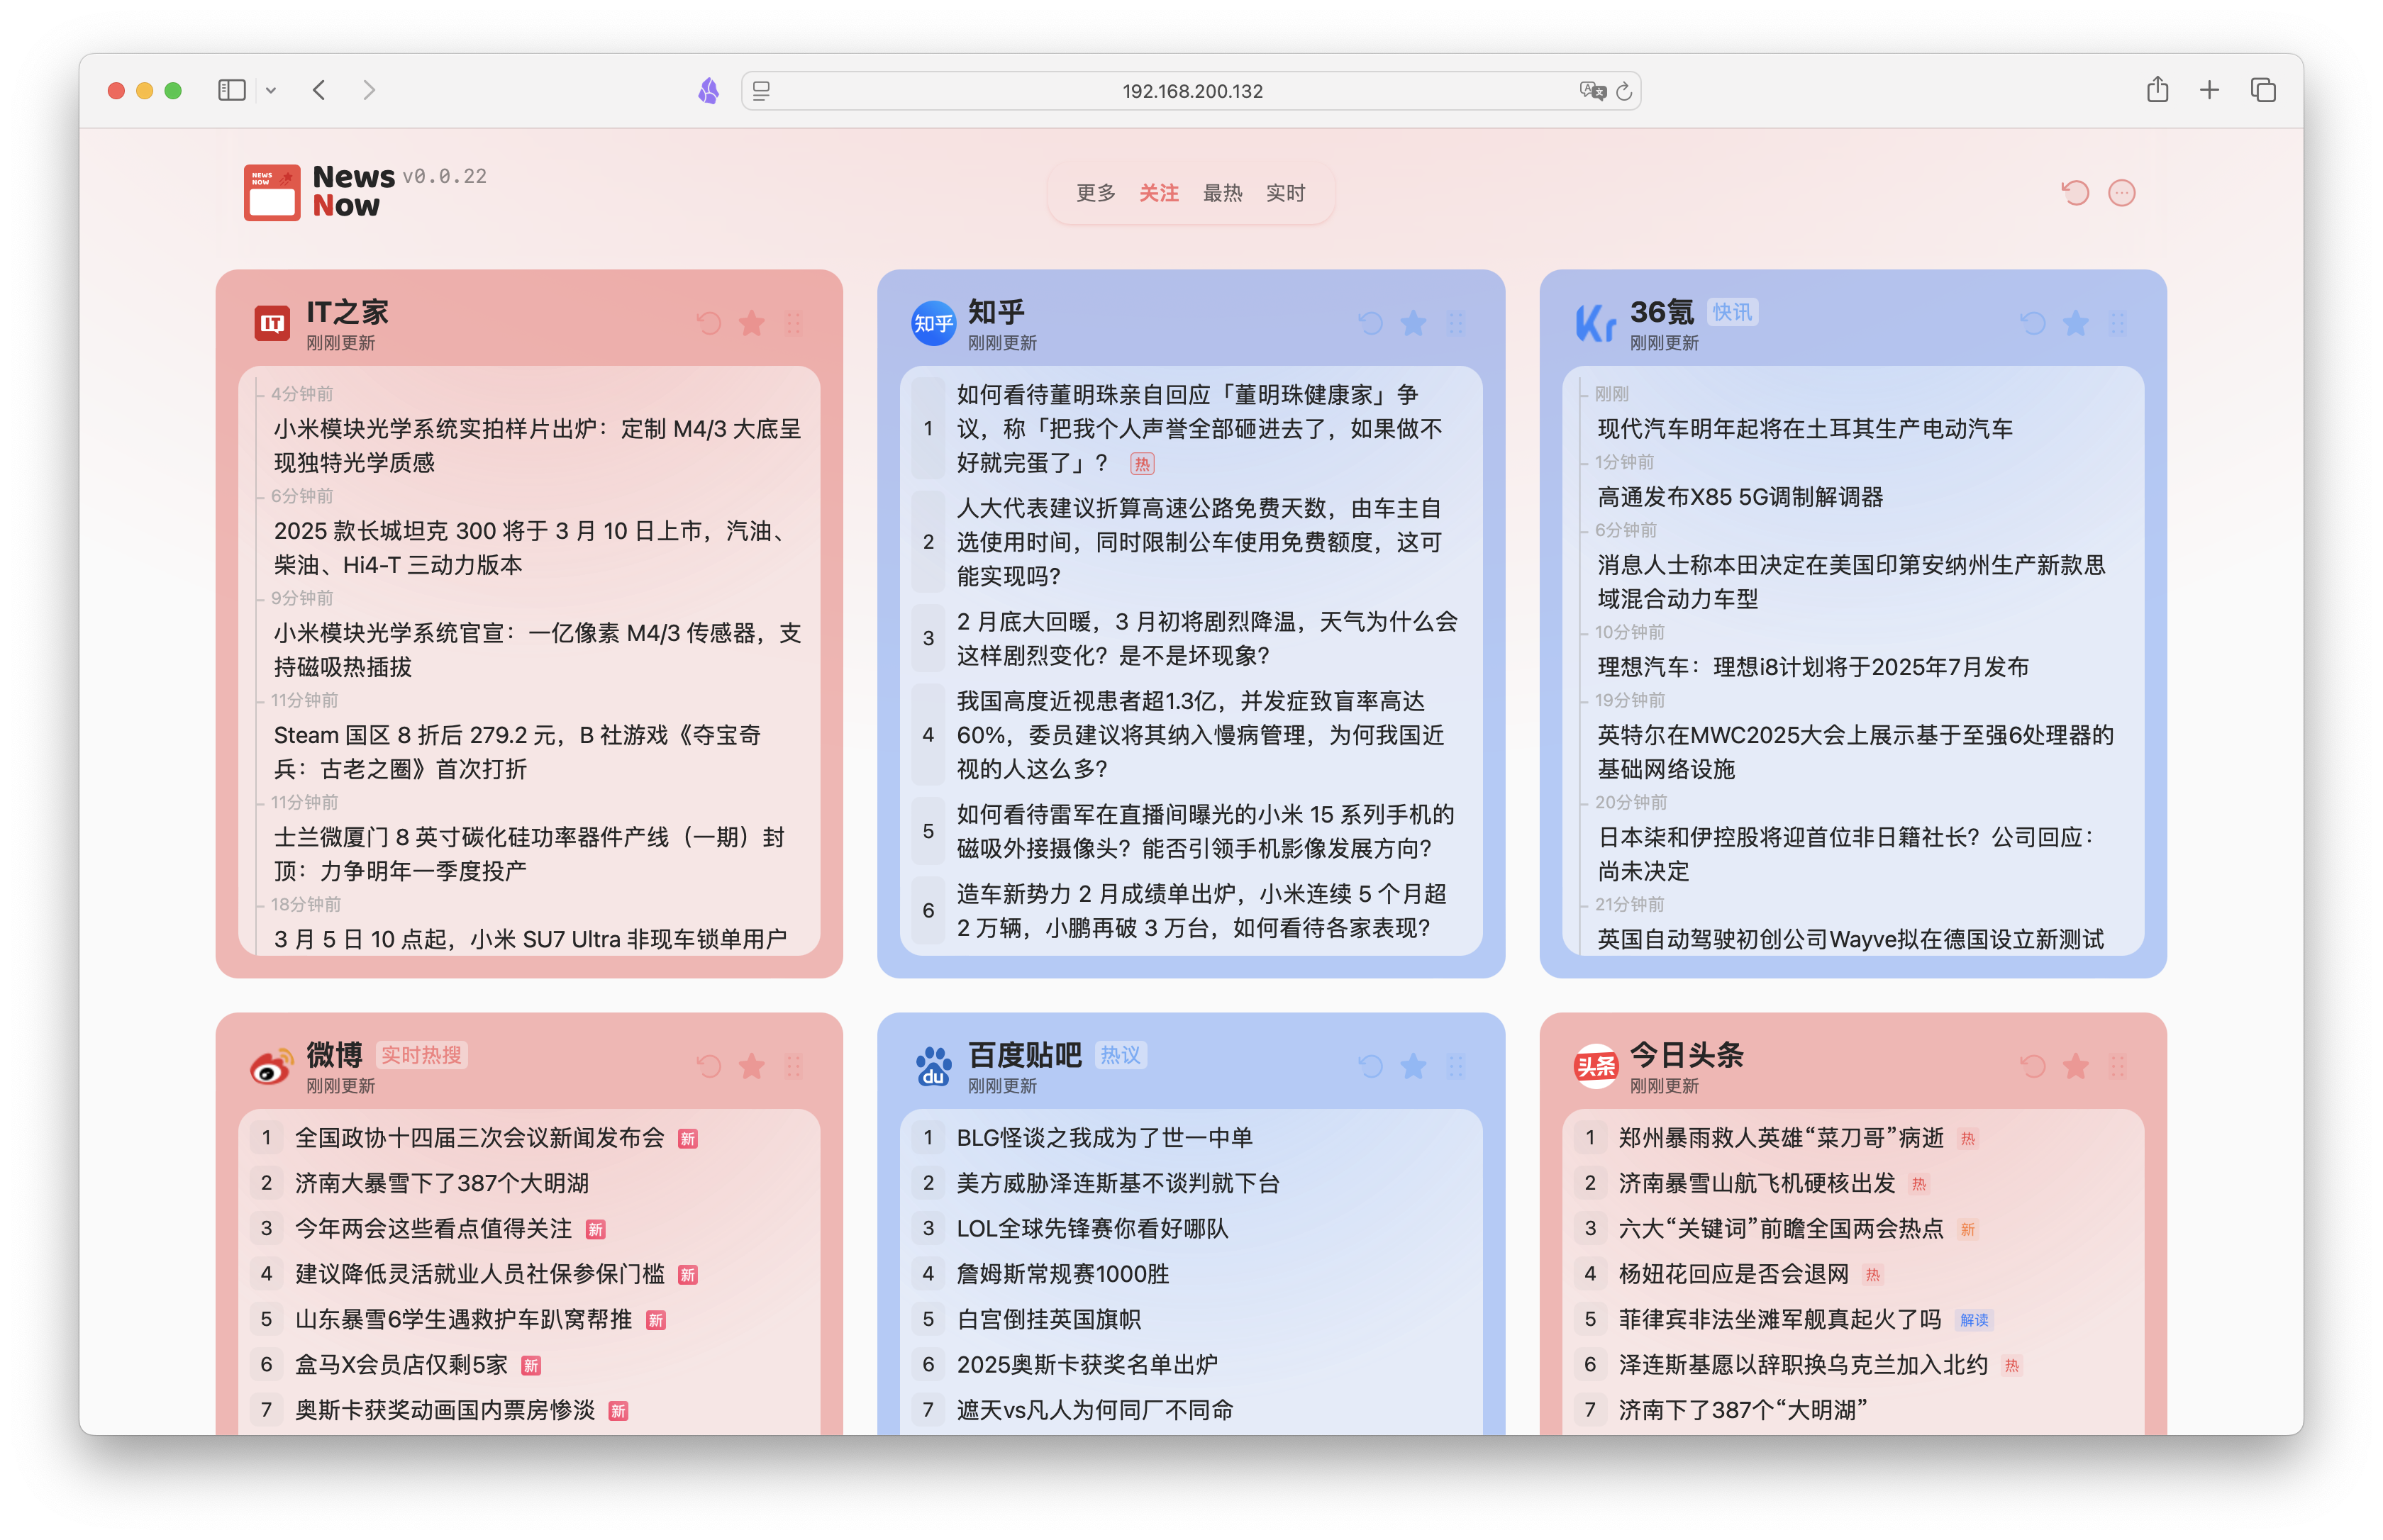Go back in browser history

319,90
